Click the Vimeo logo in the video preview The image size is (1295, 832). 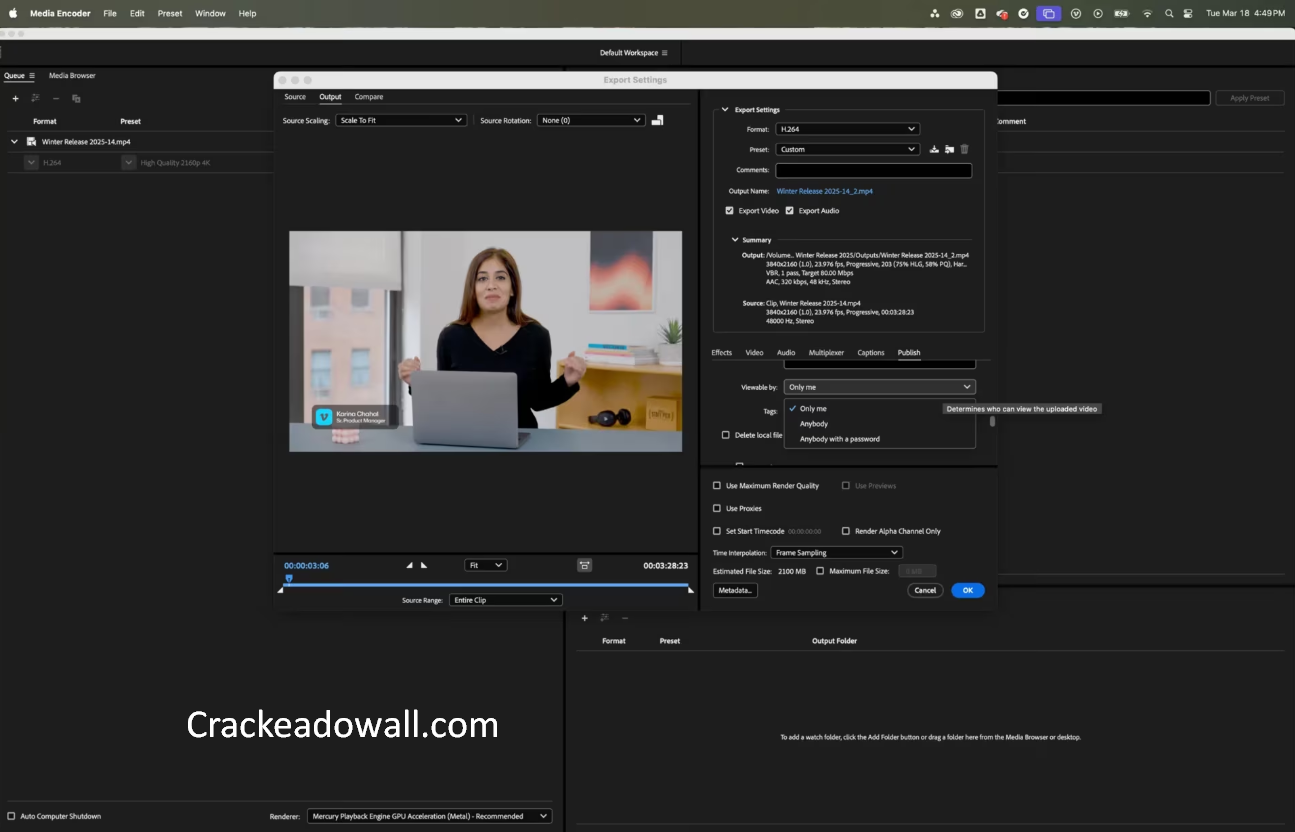[x=324, y=416]
